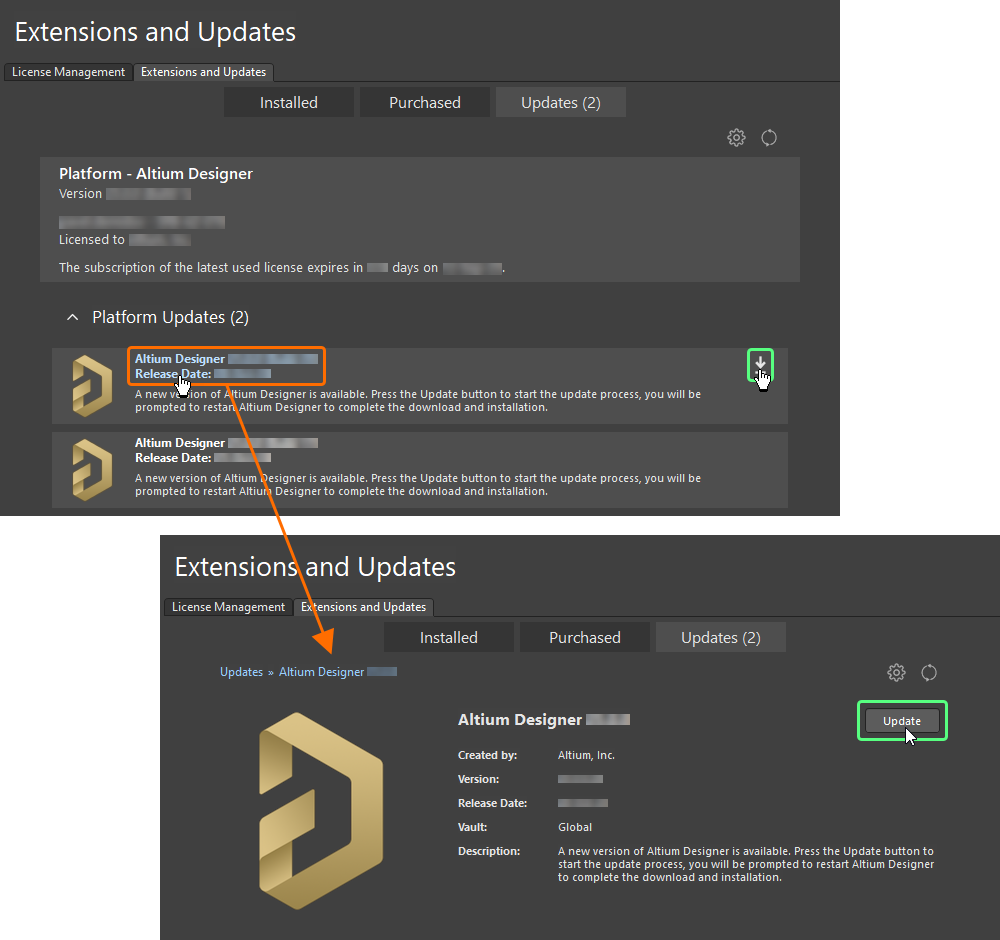Click the Update button in detail view

pyautogui.click(x=902, y=721)
